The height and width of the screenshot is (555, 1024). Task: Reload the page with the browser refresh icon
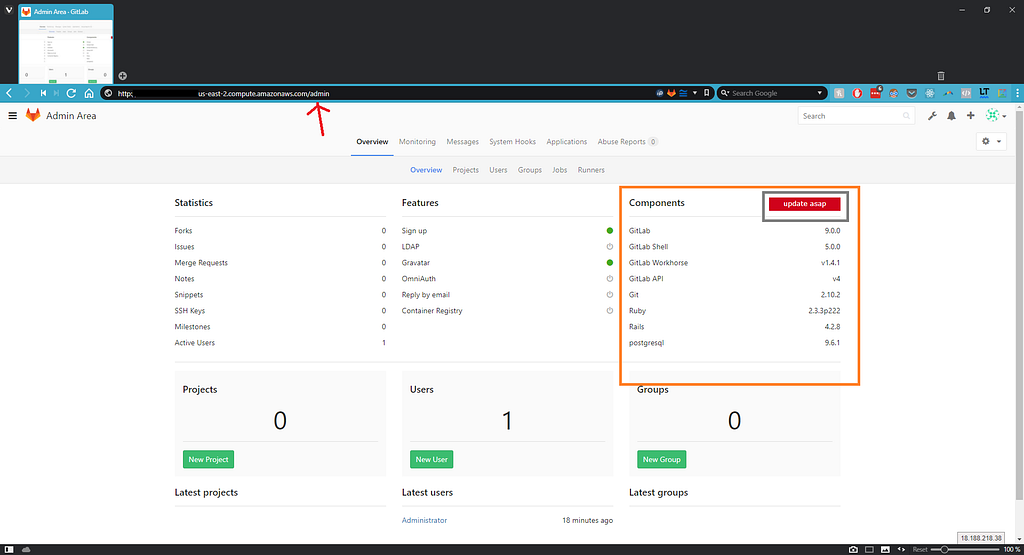(x=71, y=93)
